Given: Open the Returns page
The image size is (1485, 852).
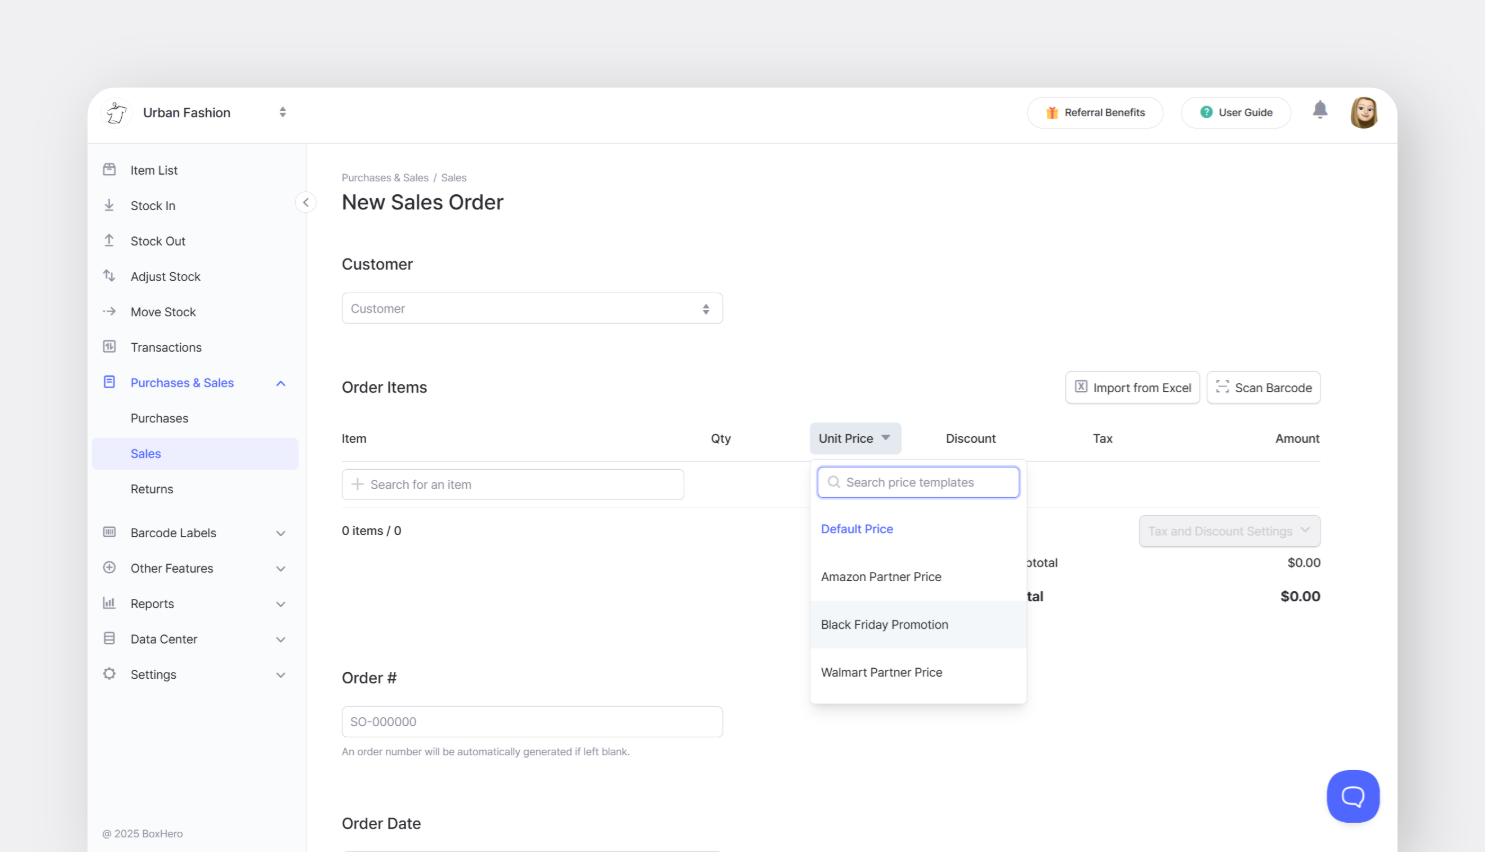Looking at the screenshot, I should click(x=152, y=489).
